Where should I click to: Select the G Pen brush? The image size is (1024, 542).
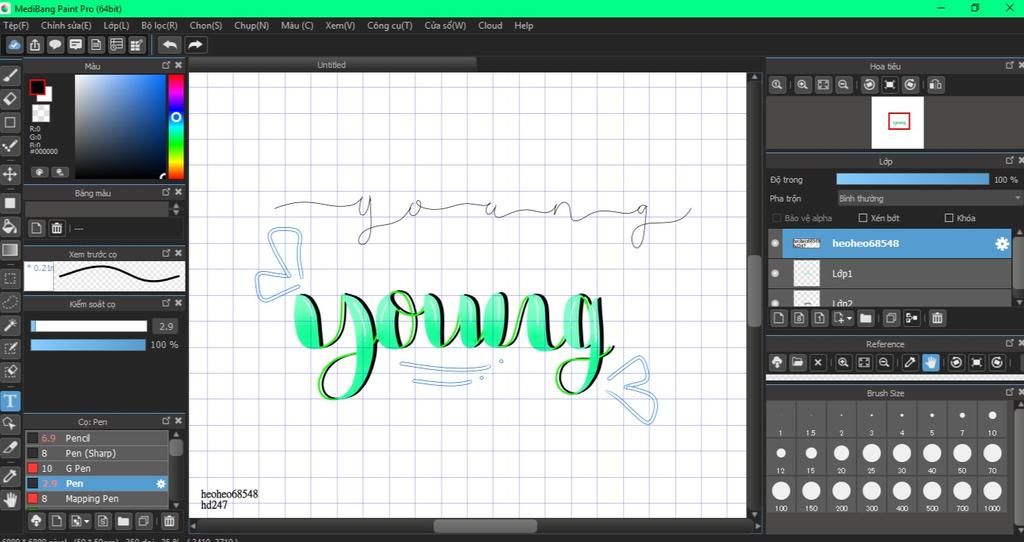point(78,468)
